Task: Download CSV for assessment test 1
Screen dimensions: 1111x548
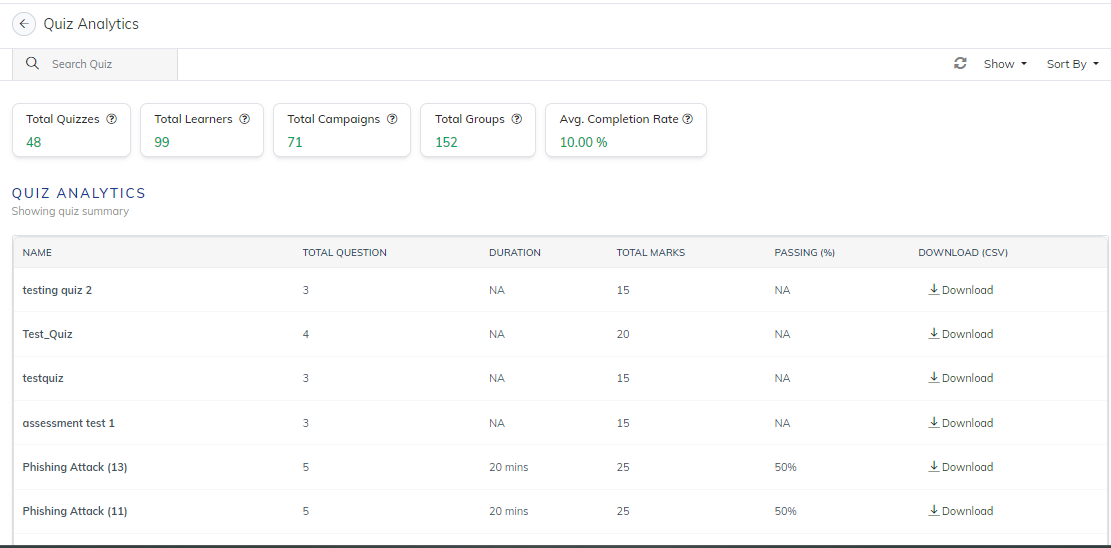Action: (x=961, y=423)
